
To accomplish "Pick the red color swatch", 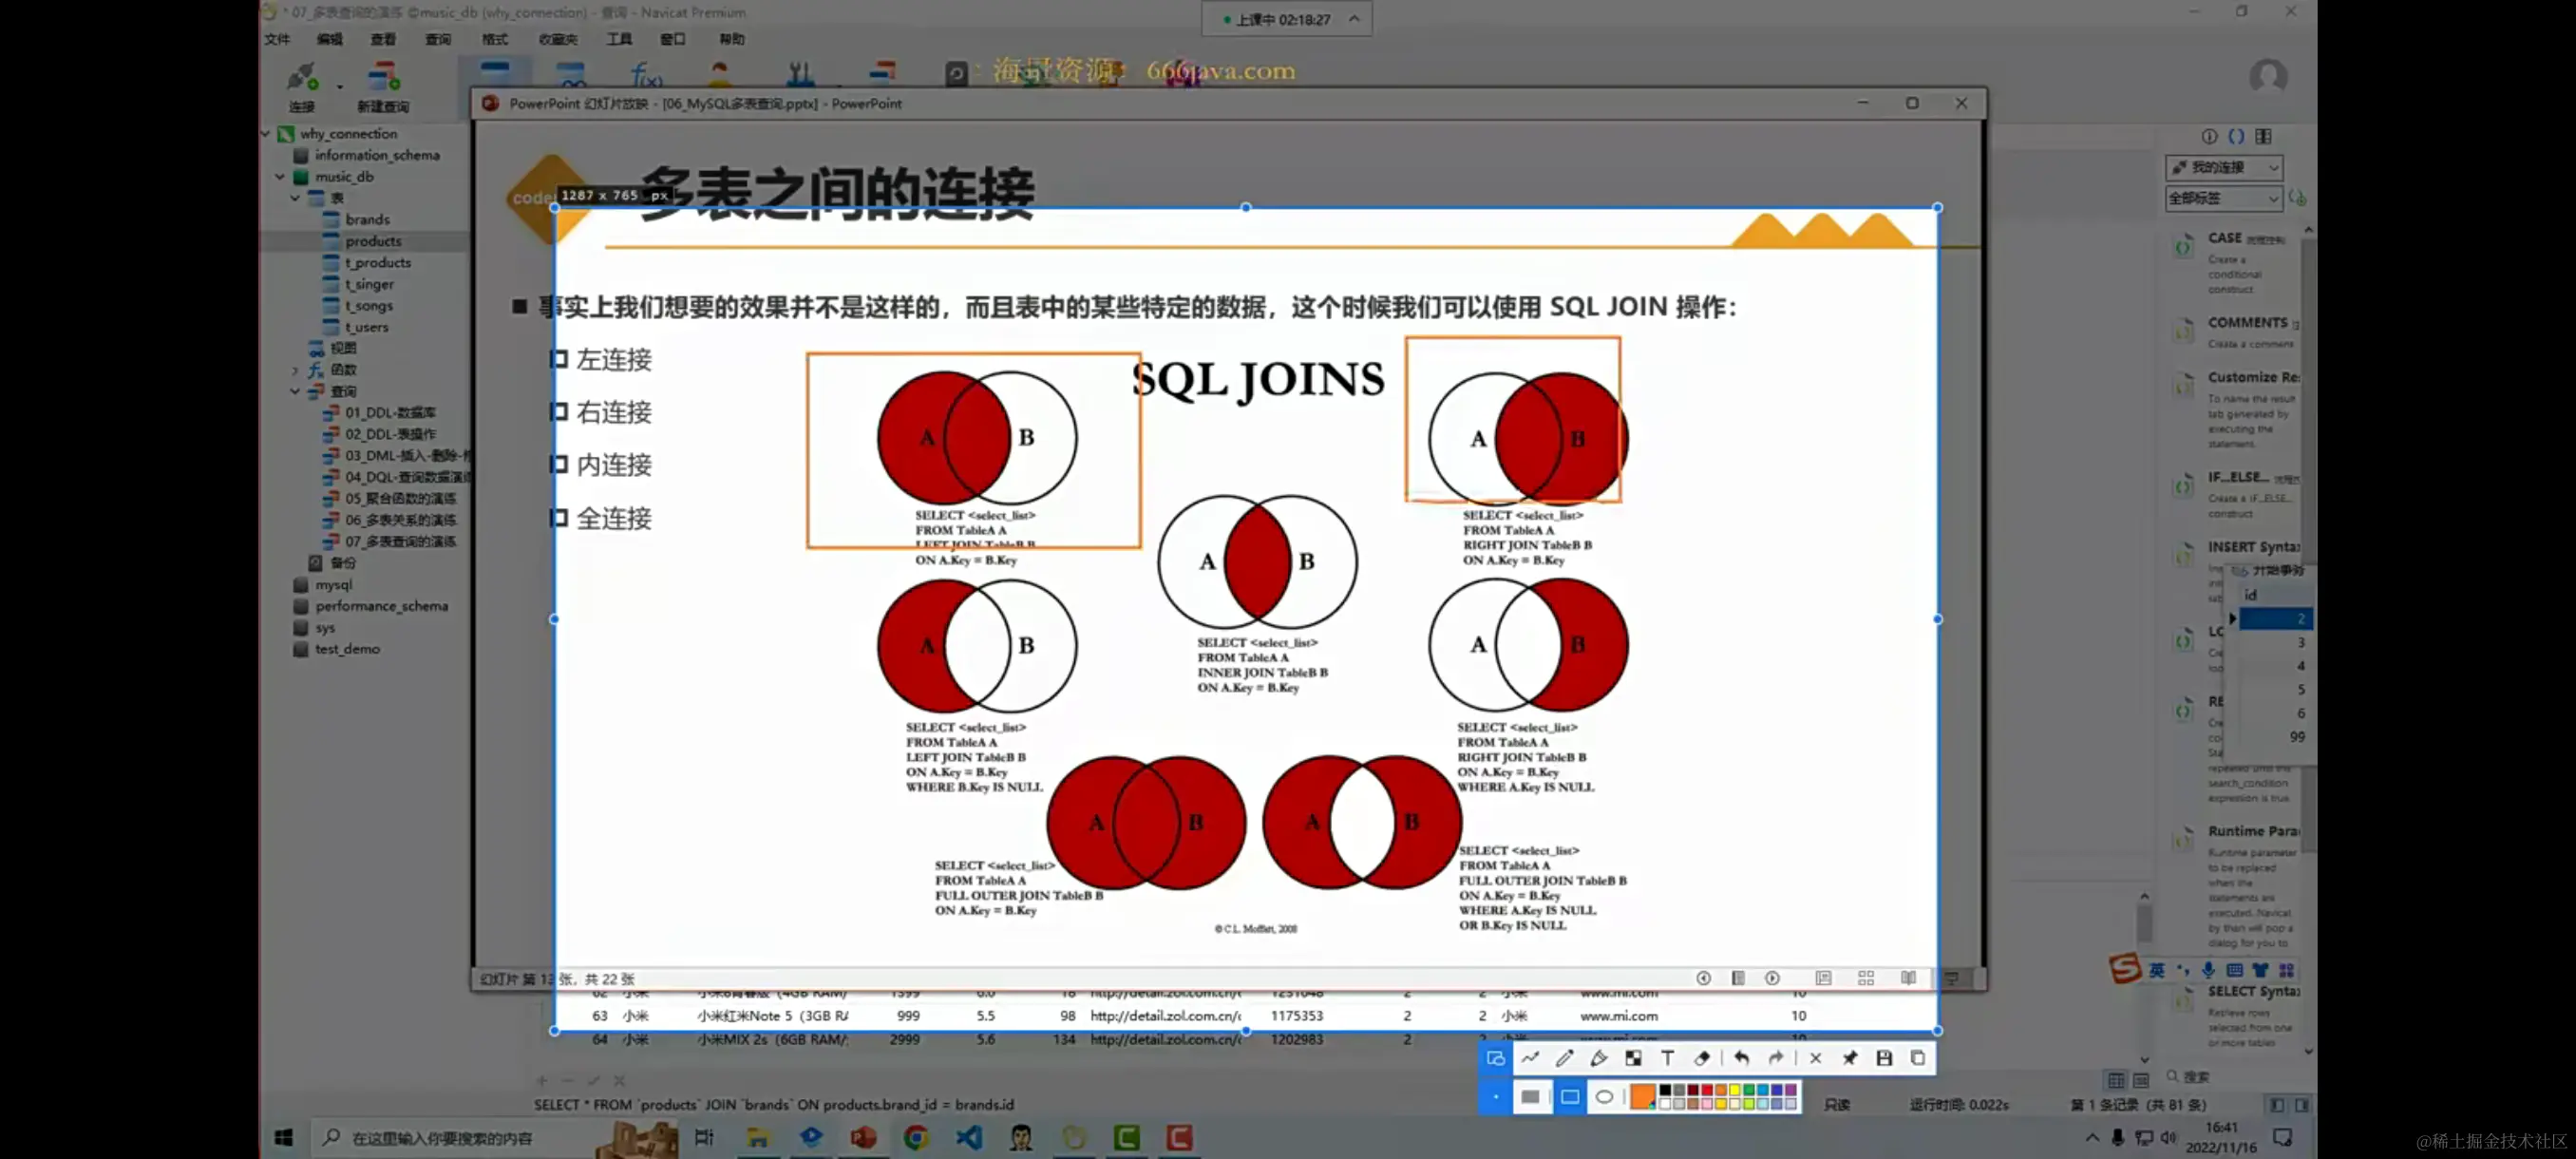I will [x=1706, y=1090].
